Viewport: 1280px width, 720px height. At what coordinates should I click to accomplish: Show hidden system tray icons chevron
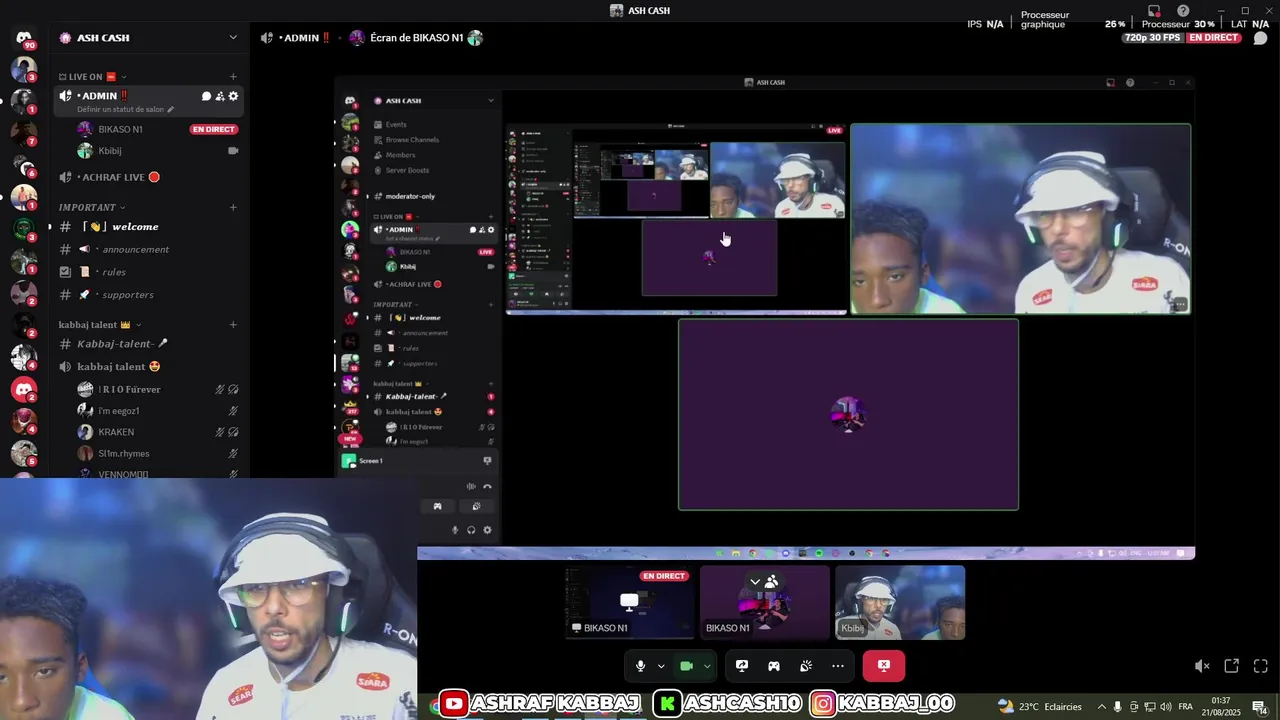pos(1102,707)
